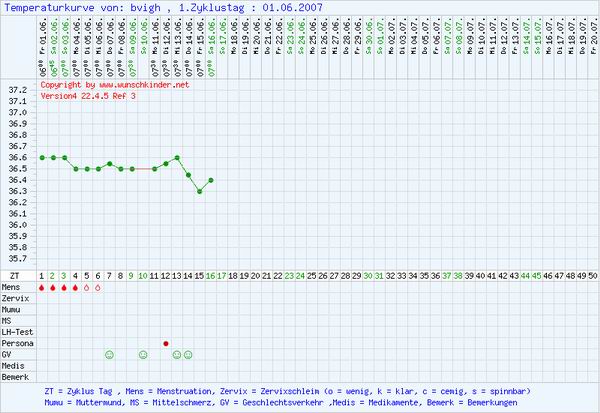600x413 pixels.
Task: Click the GV smiley on cycle day 10
Action: tap(143, 355)
